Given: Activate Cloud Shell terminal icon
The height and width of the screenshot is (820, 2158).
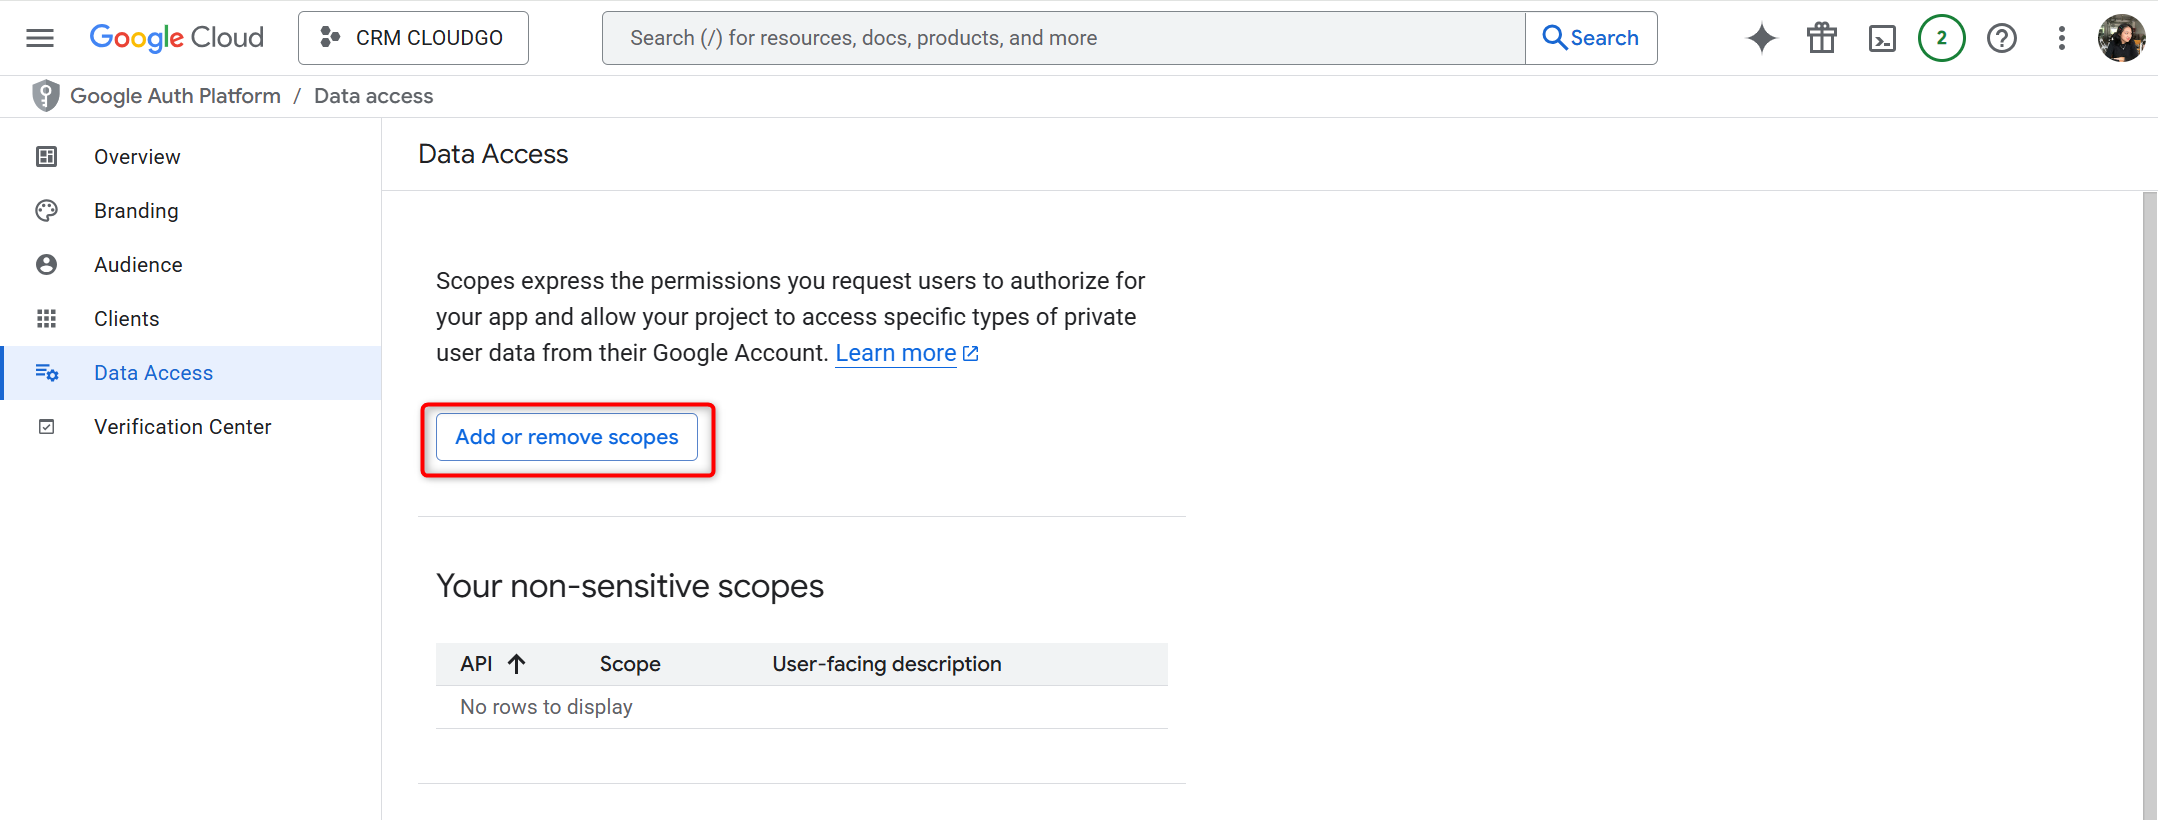Looking at the screenshot, I should coord(1881,38).
